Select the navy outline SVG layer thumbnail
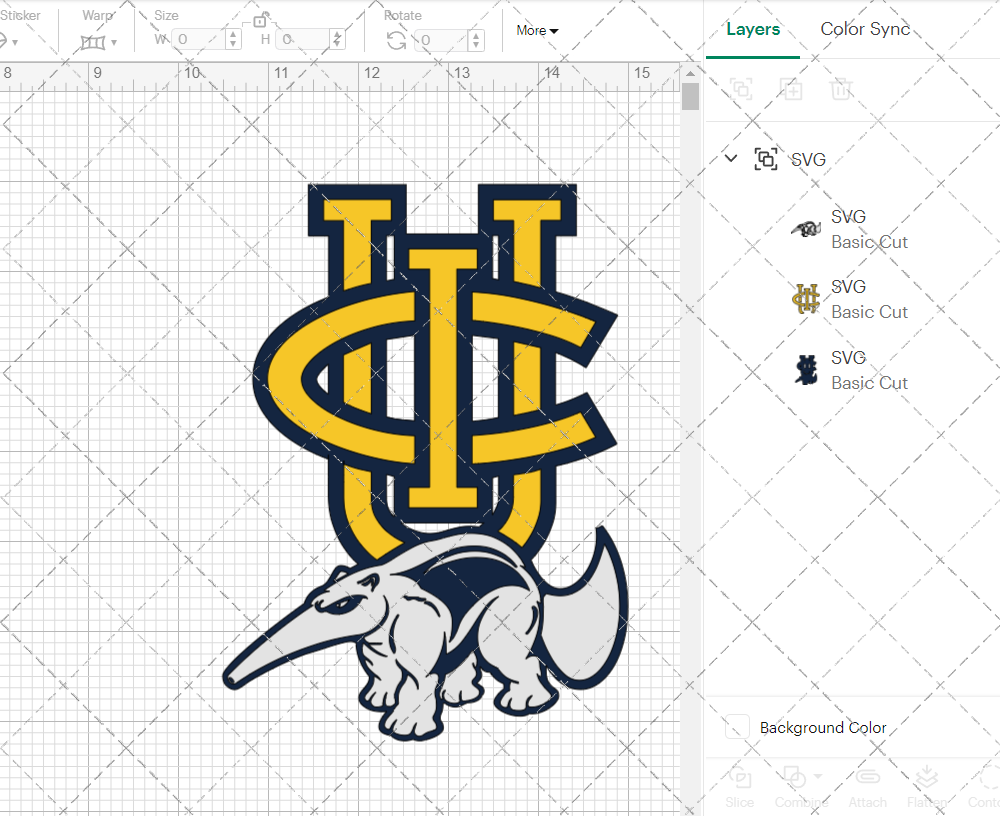The image size is (1000, 816). pos(806,369)
